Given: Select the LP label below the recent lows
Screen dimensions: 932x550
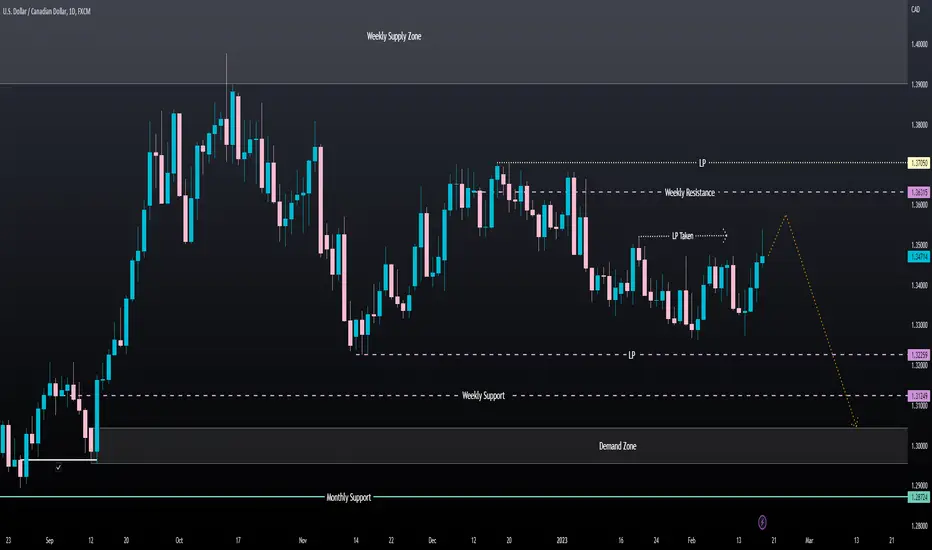Looking at the screenshot, I should (x=631, y=355).
